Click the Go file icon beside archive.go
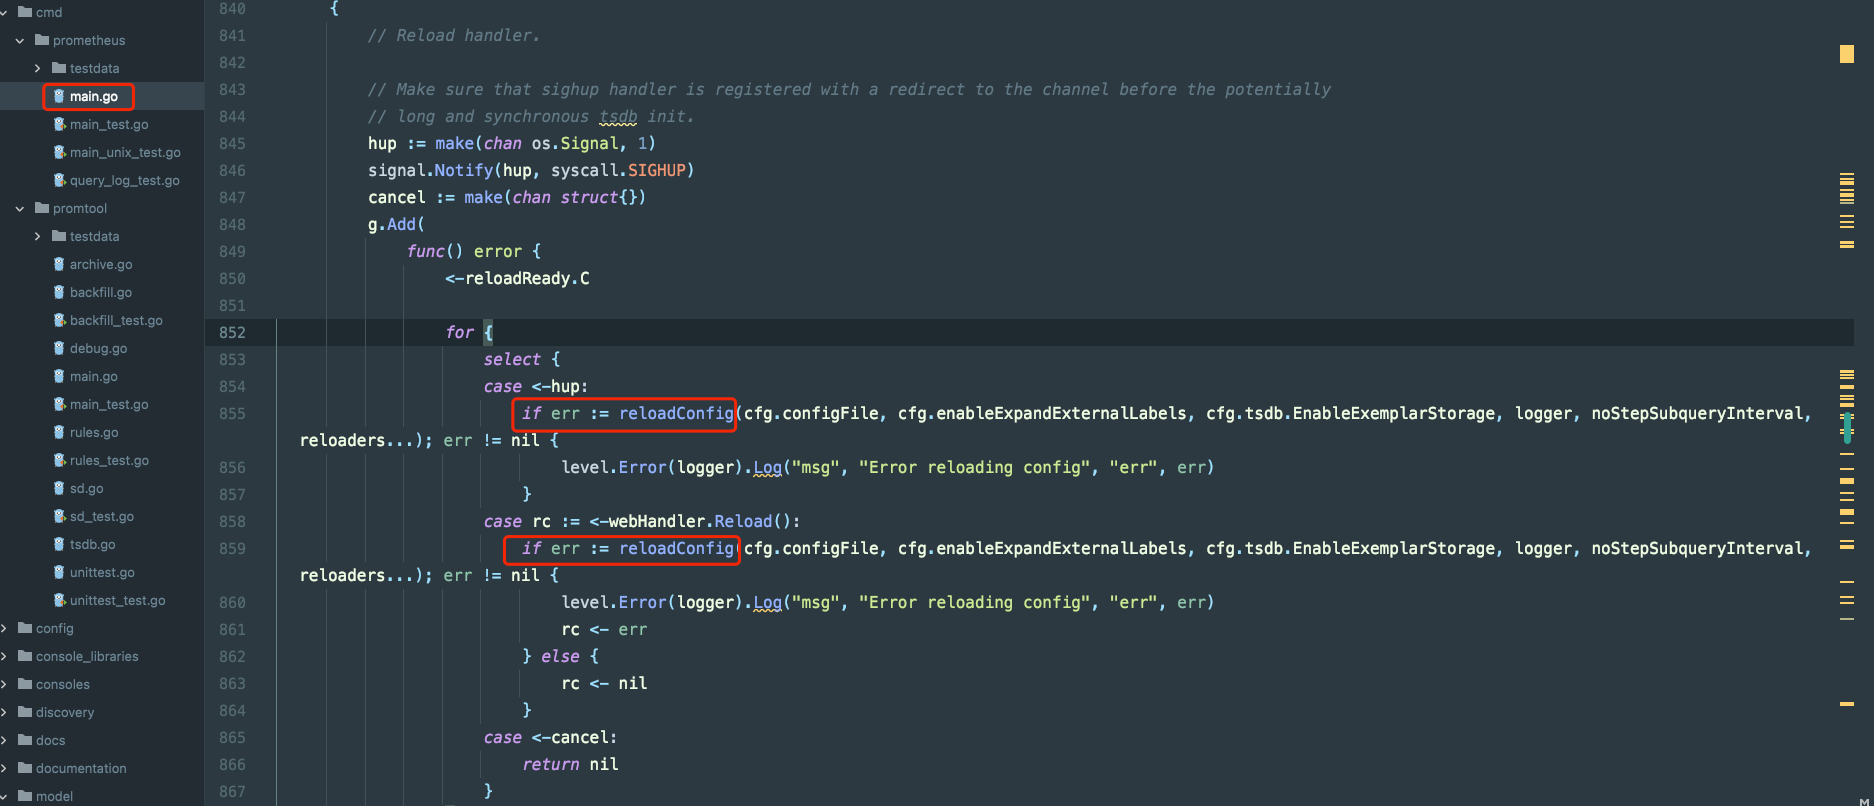 pyautogui.click(x=59, y=264)
